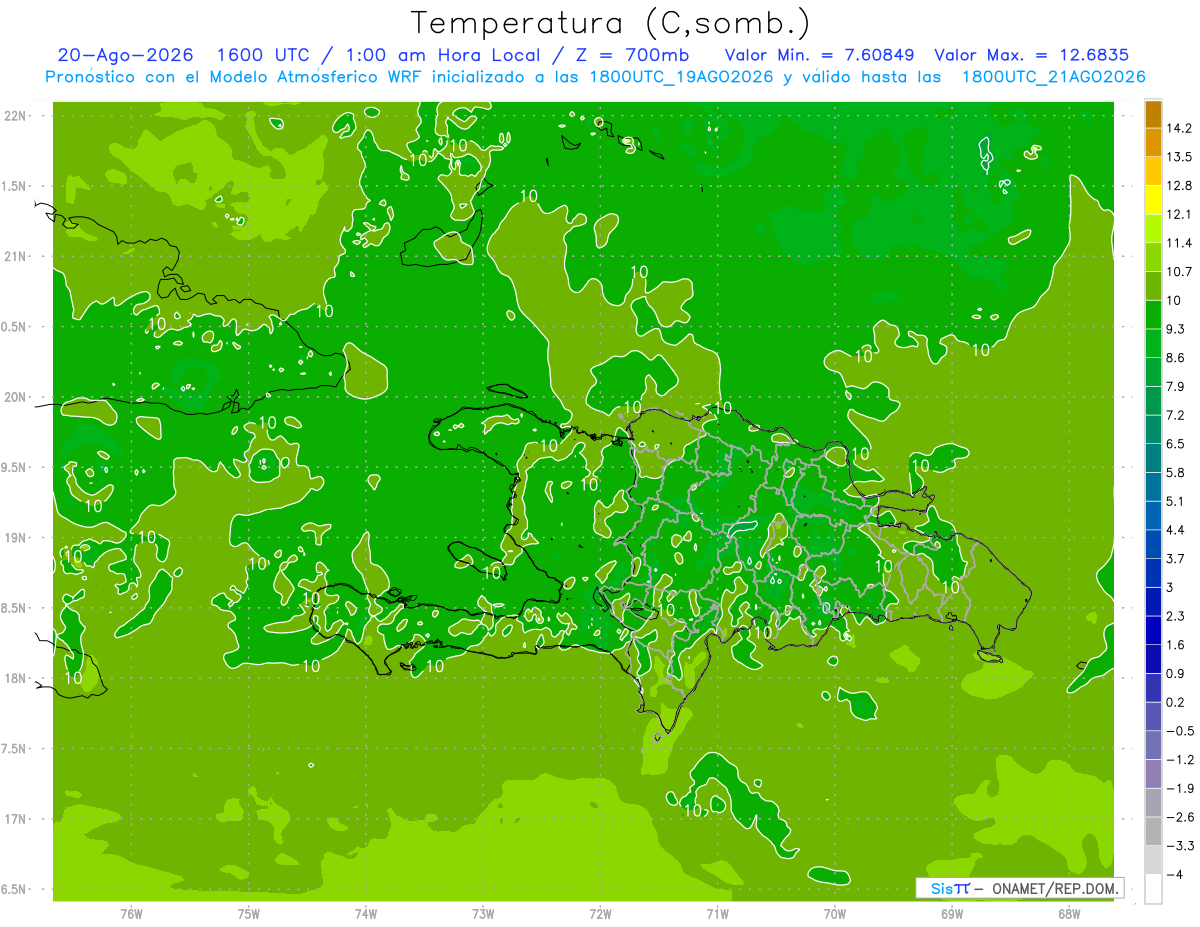Click the '70W' longitude label

pos(834,914)
